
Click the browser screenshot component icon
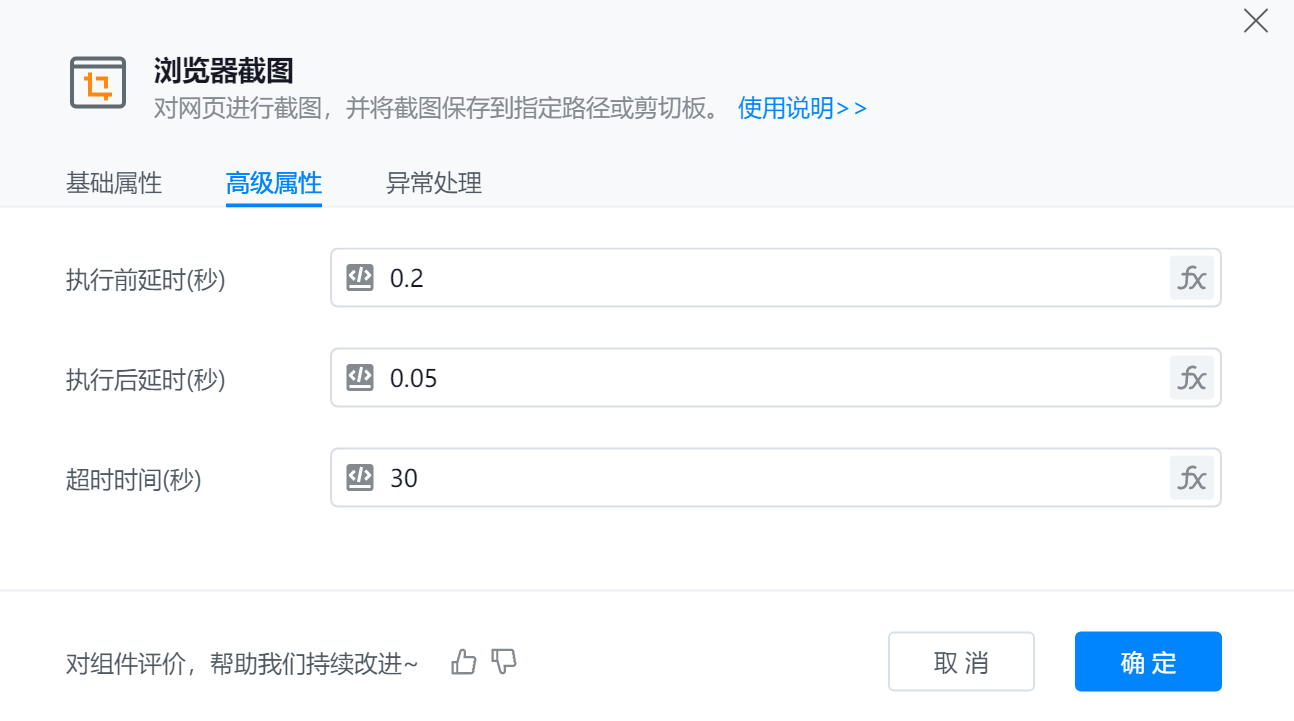[98, 83]
